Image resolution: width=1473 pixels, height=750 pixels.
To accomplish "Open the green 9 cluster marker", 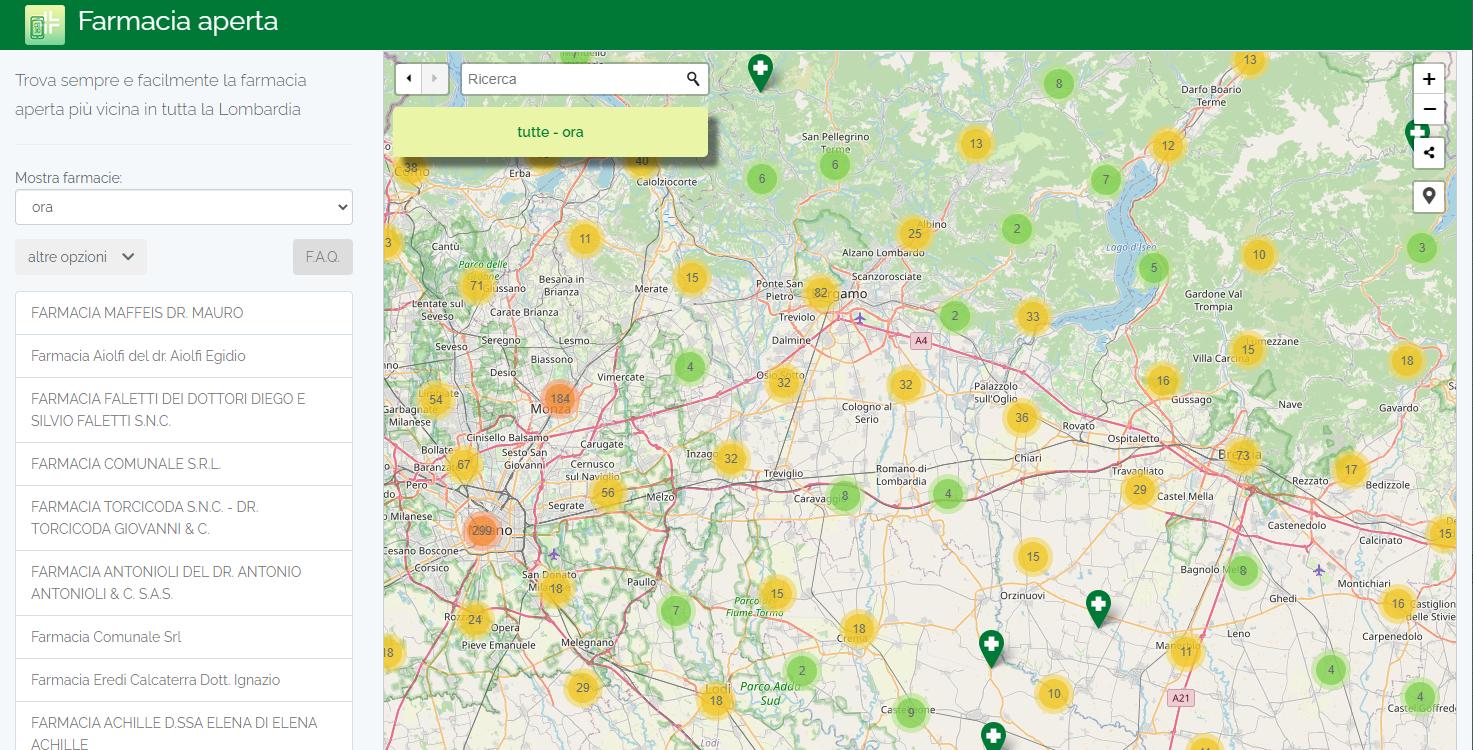I will point(910,713).
